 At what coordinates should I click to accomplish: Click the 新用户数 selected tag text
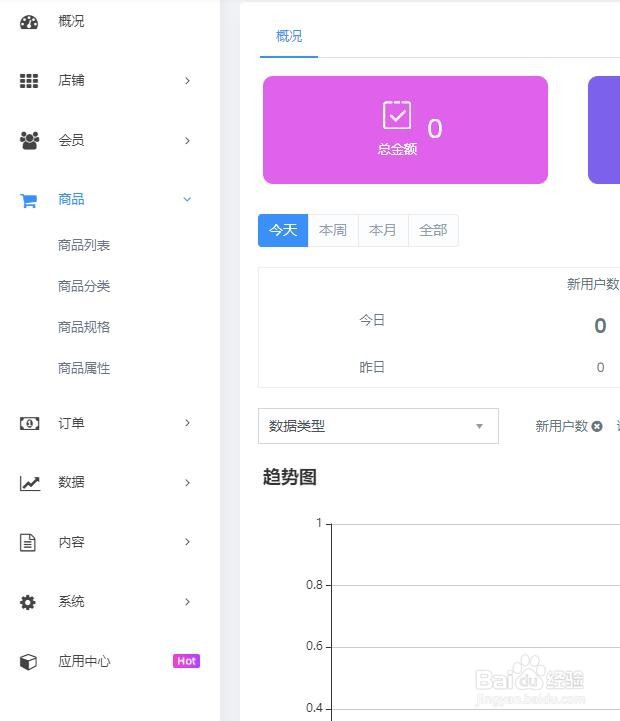tap(562, 426)
